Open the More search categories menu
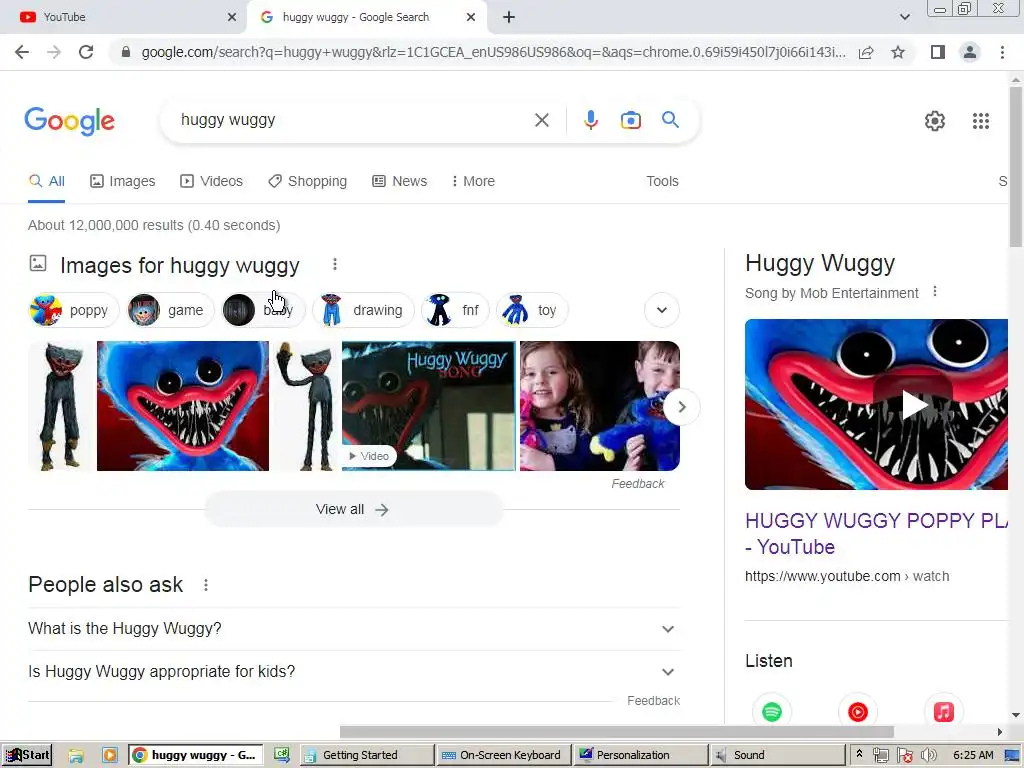Viewport: 1024px width, 768px height. [473, 182]
